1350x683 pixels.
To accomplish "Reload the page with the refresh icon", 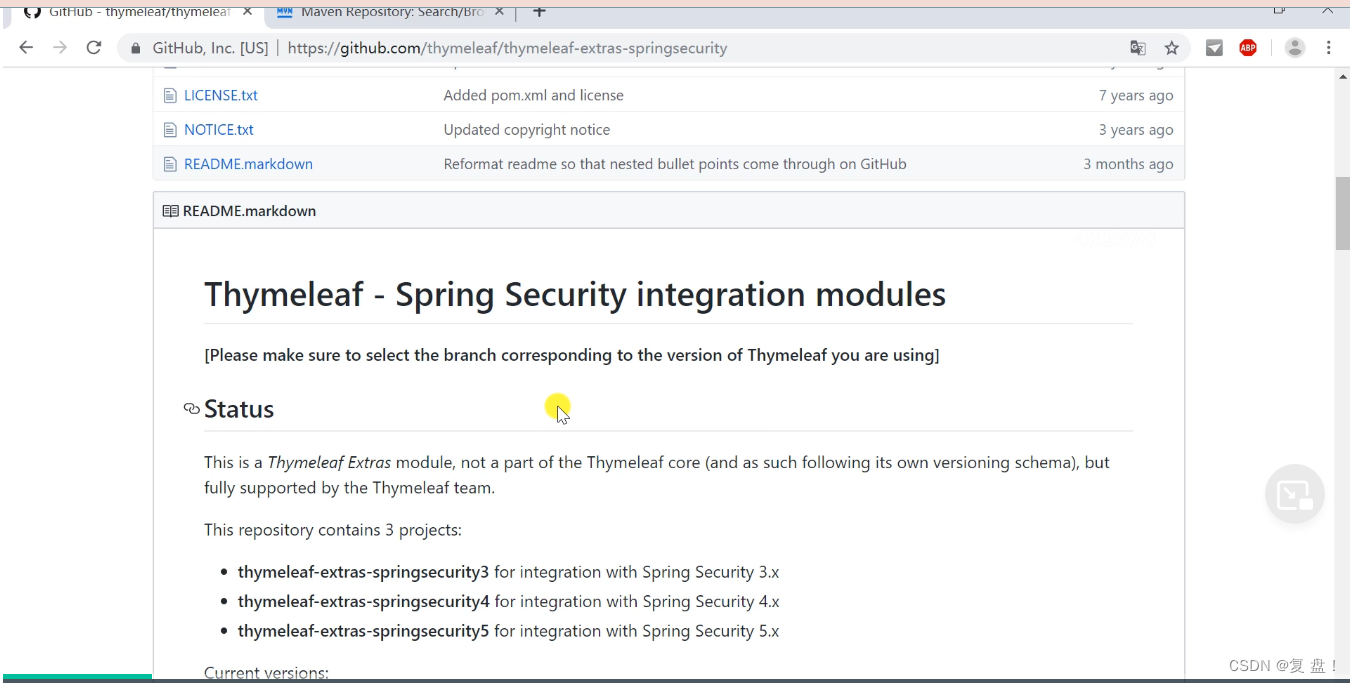I will click(x=94, y=48).
